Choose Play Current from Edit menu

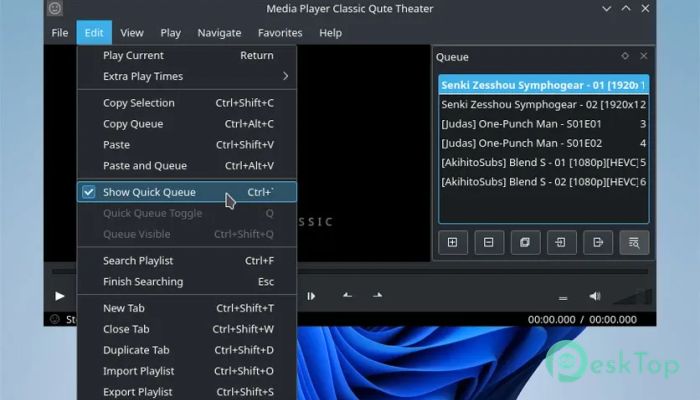click(187, 55)
